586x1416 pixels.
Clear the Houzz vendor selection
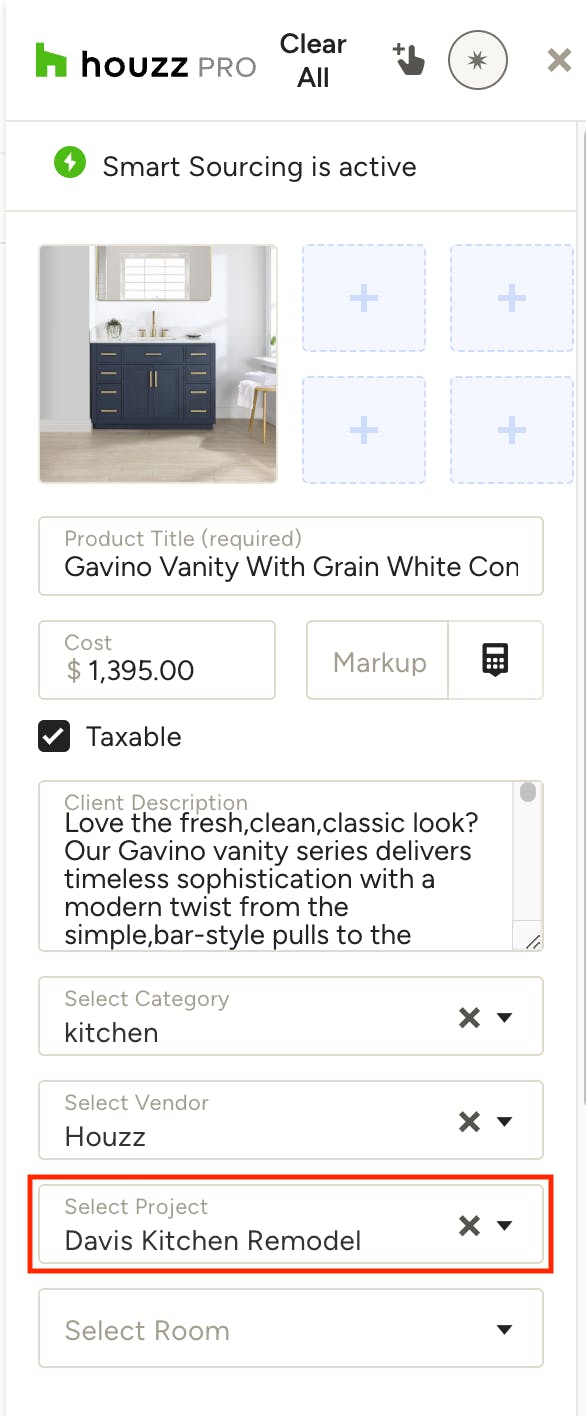pos(468,1122)
